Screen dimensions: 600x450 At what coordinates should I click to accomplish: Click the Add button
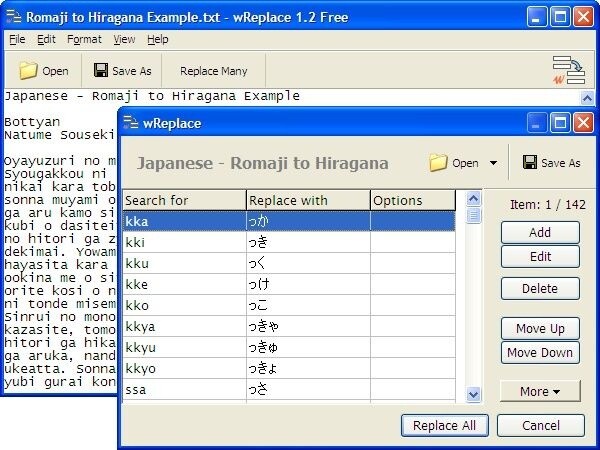540,232
